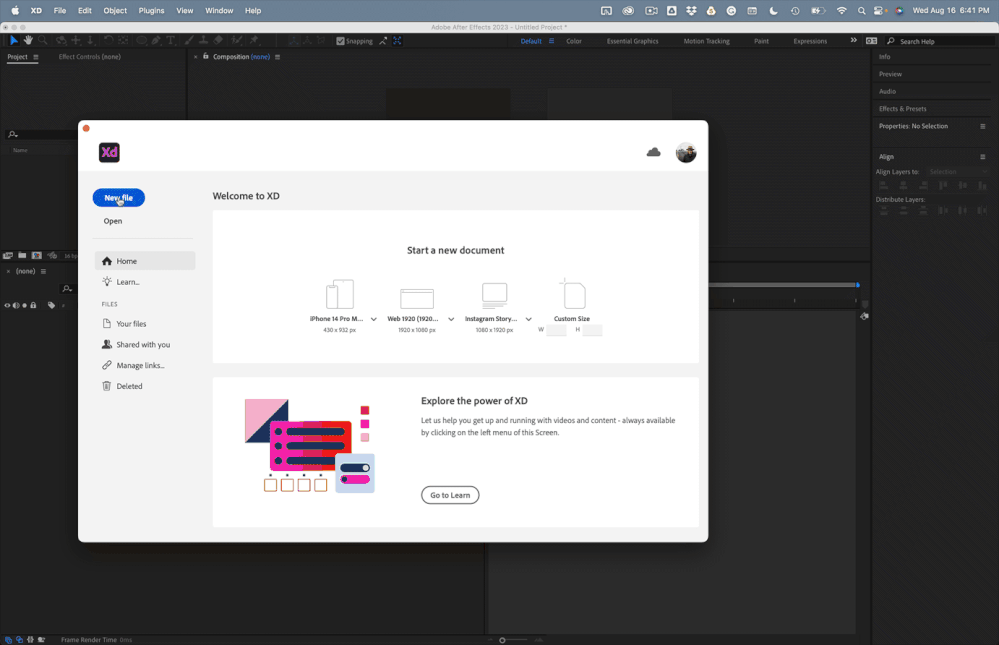Viewport: 999px width, 645px height.
Task: Toggle Snapping checkbox in After Effects
Action: tap(340, 41)
